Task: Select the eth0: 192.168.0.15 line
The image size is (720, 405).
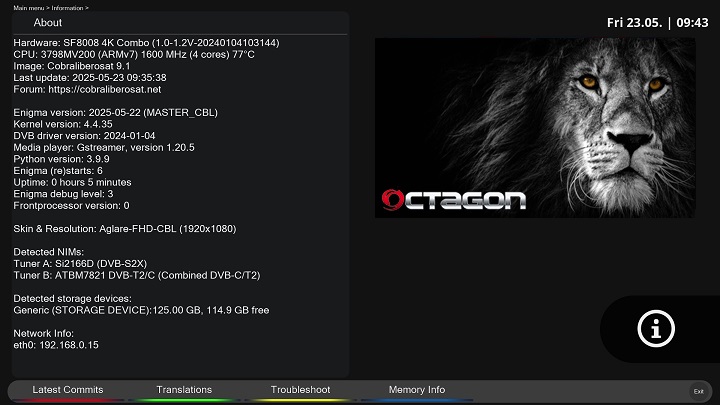Action: pyautogui.click(x=56, y=345)
